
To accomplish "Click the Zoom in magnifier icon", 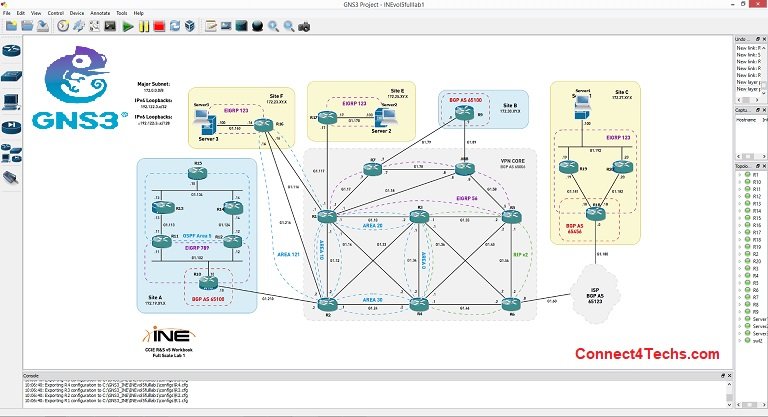I will click(x=271, y=25).
